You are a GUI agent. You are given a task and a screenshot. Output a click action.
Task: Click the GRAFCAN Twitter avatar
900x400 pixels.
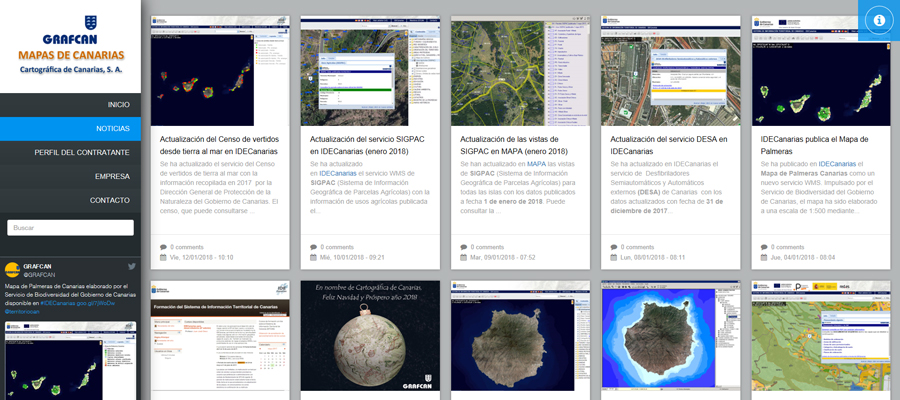point(13,270)
